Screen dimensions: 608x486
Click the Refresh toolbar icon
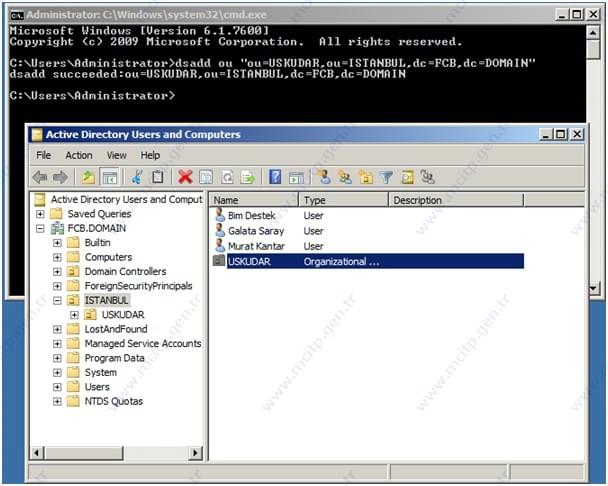pyautogui.click(x=227, y=177)
